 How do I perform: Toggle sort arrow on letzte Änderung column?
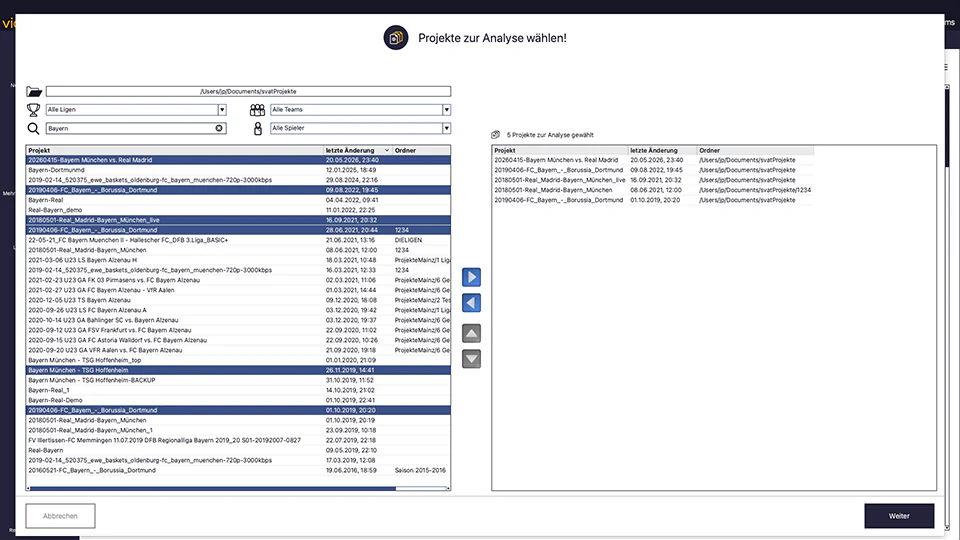[x=387, y=150]
